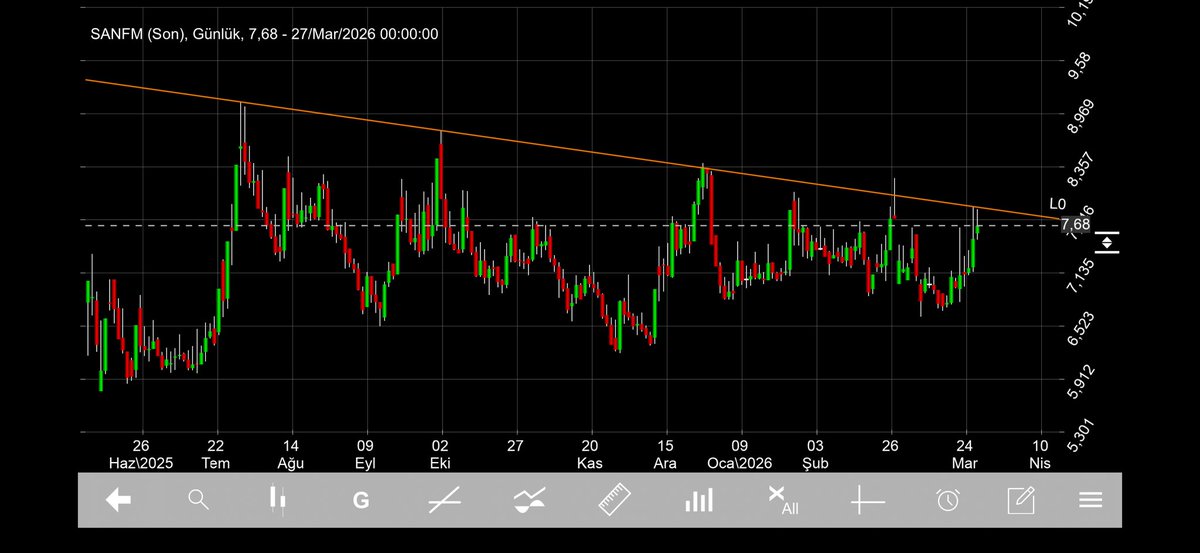
Task: Select the ruler measurement tool
Action: 613,501
